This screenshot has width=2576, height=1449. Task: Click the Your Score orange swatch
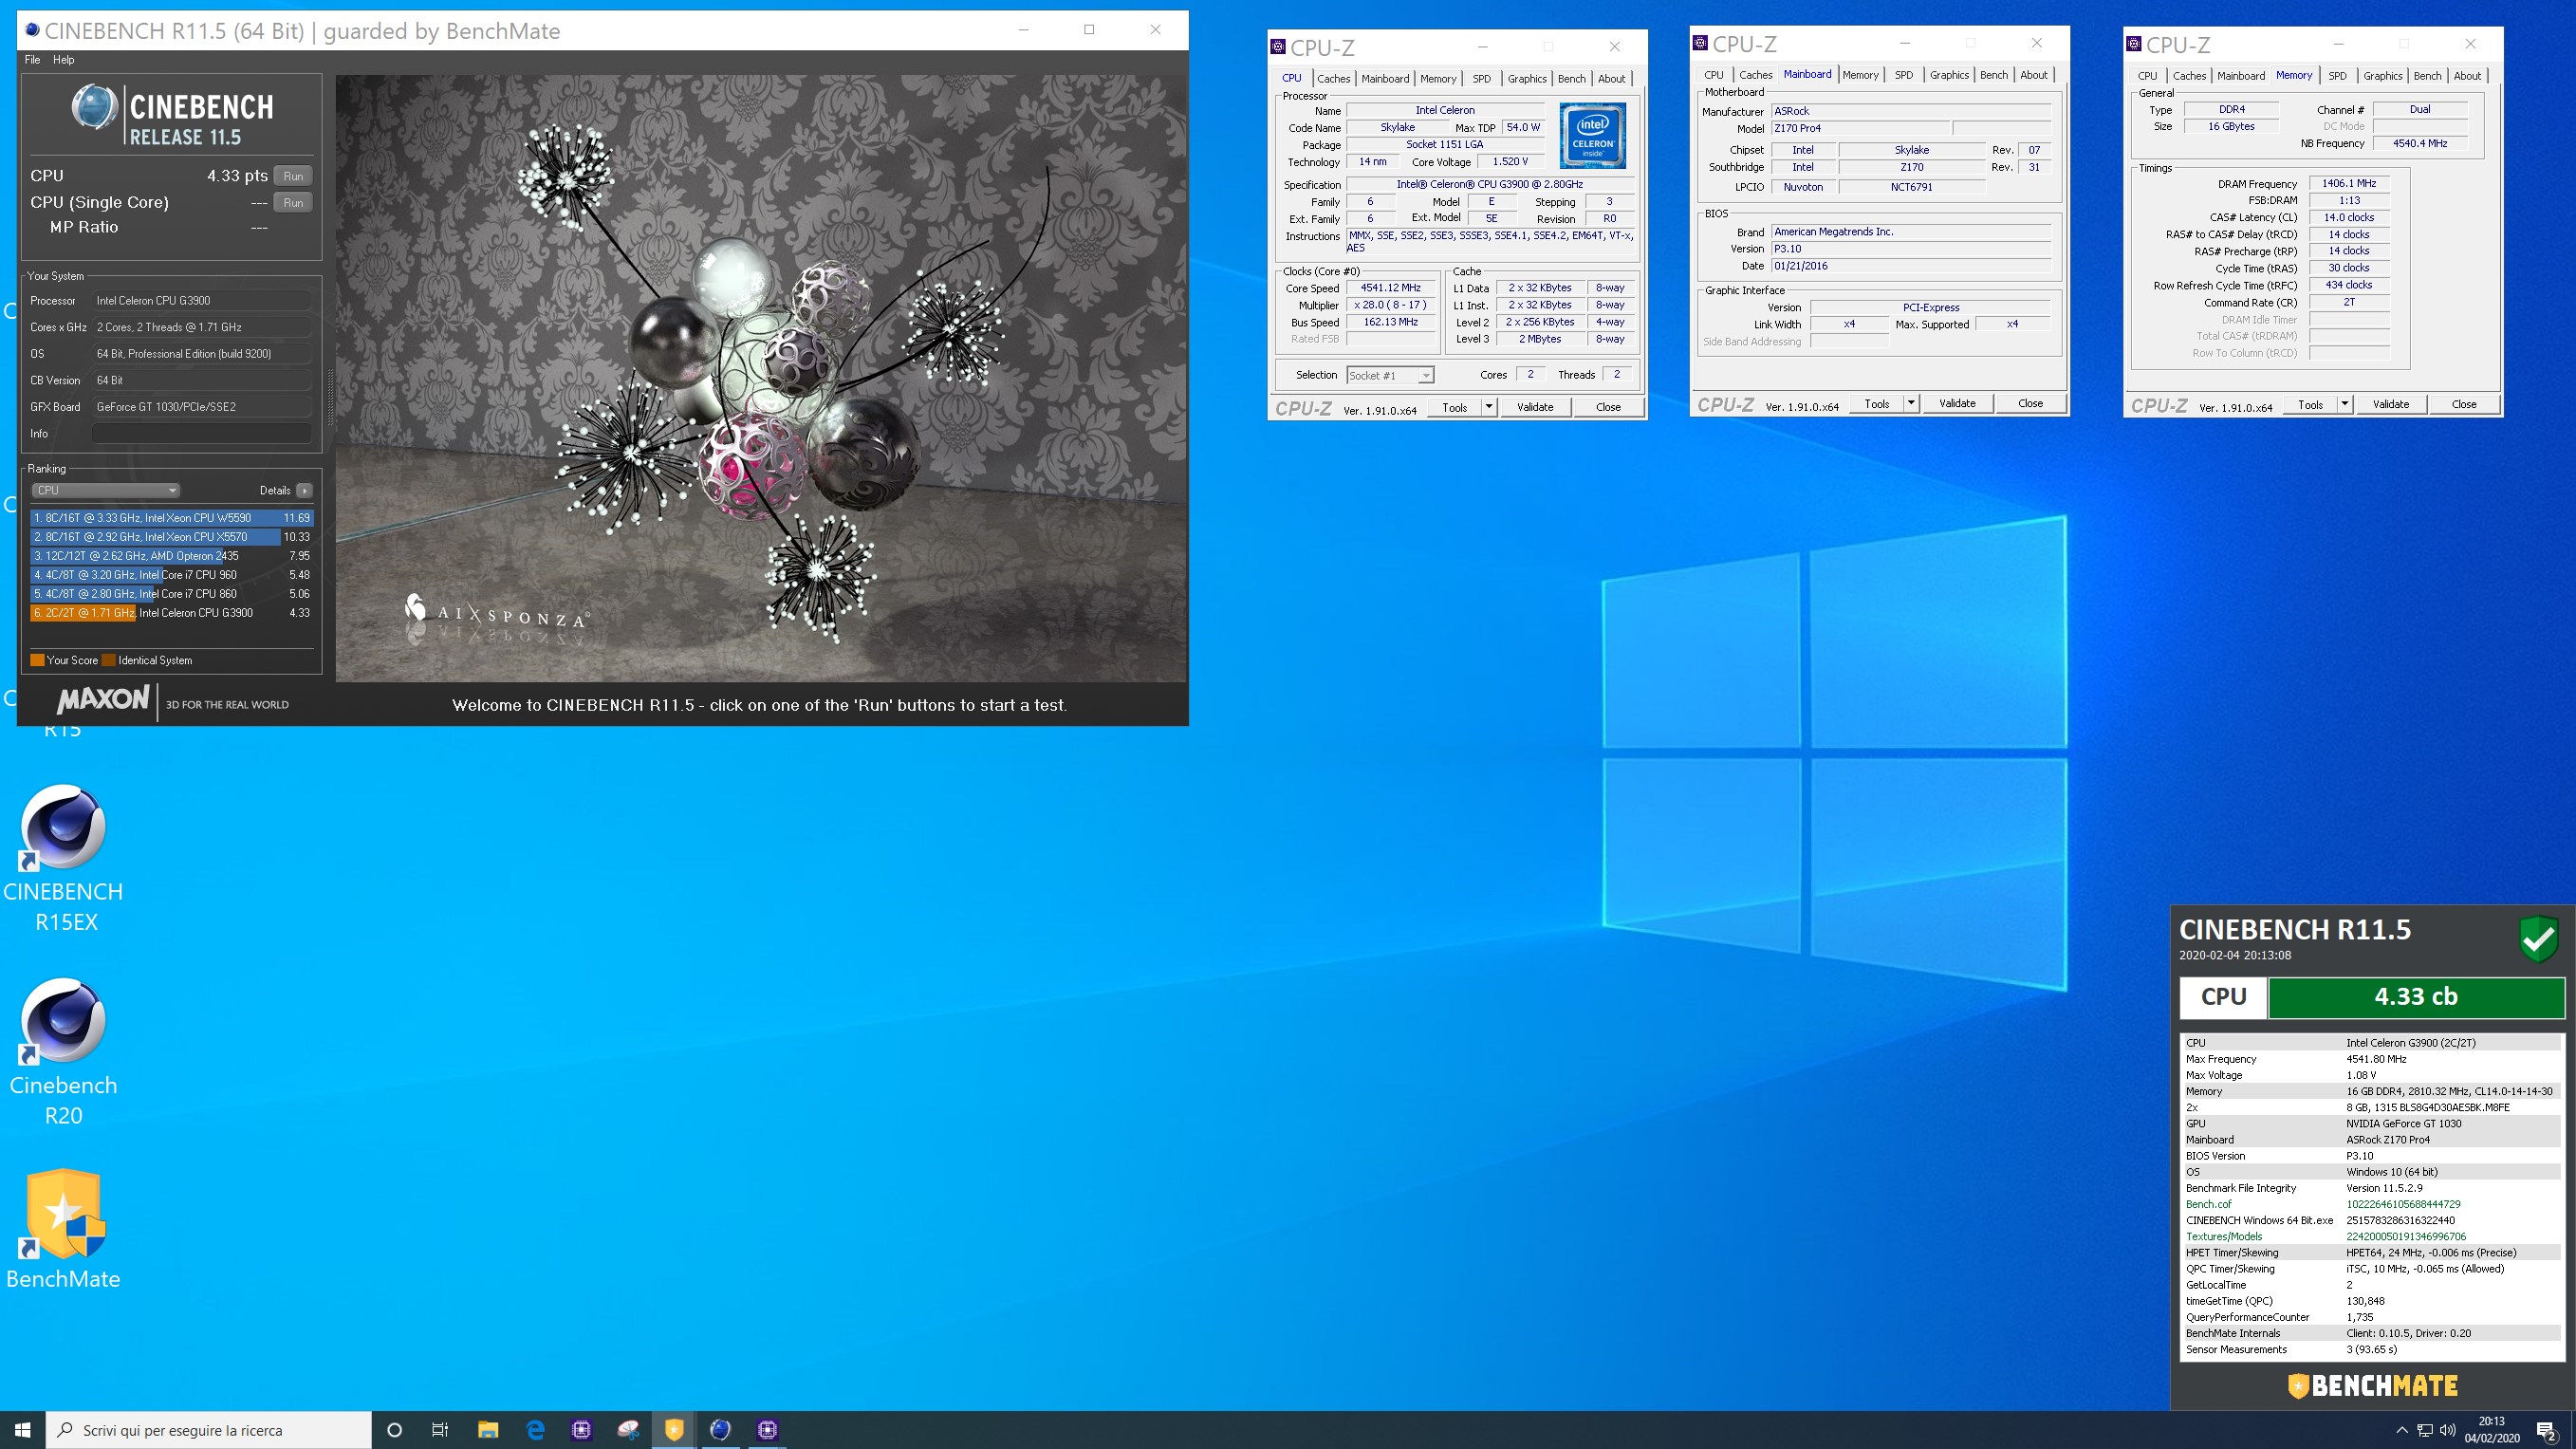pos(37,660)
